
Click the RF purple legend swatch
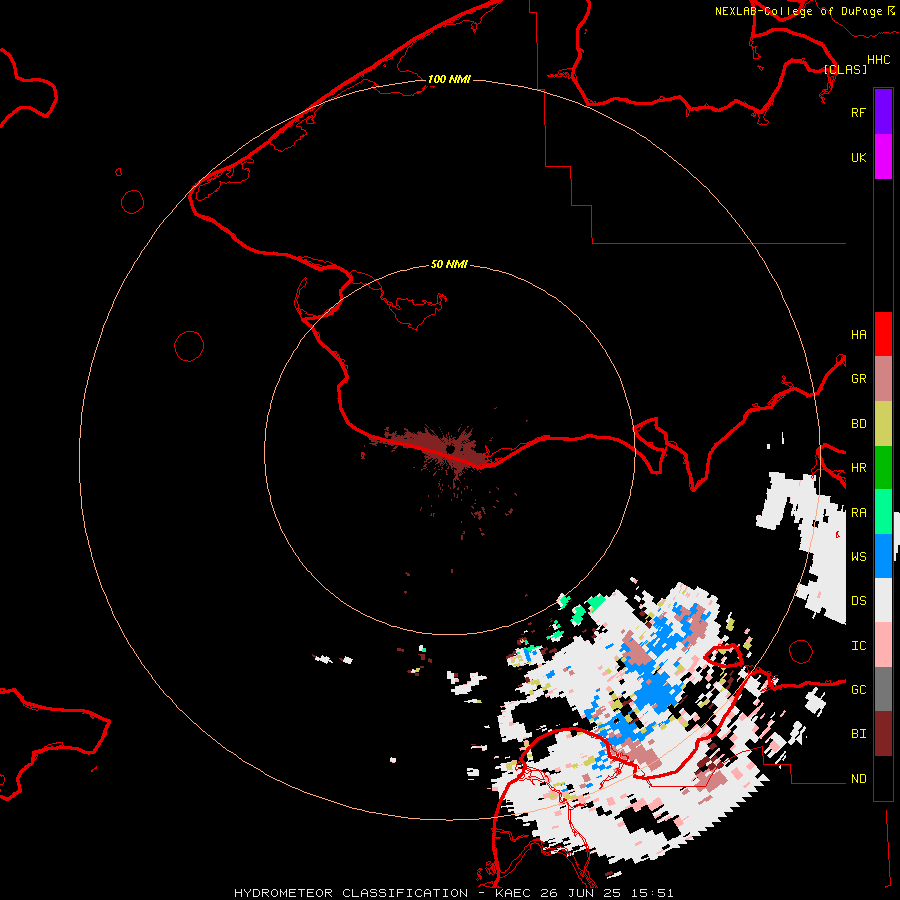click(x=883, y=111)
